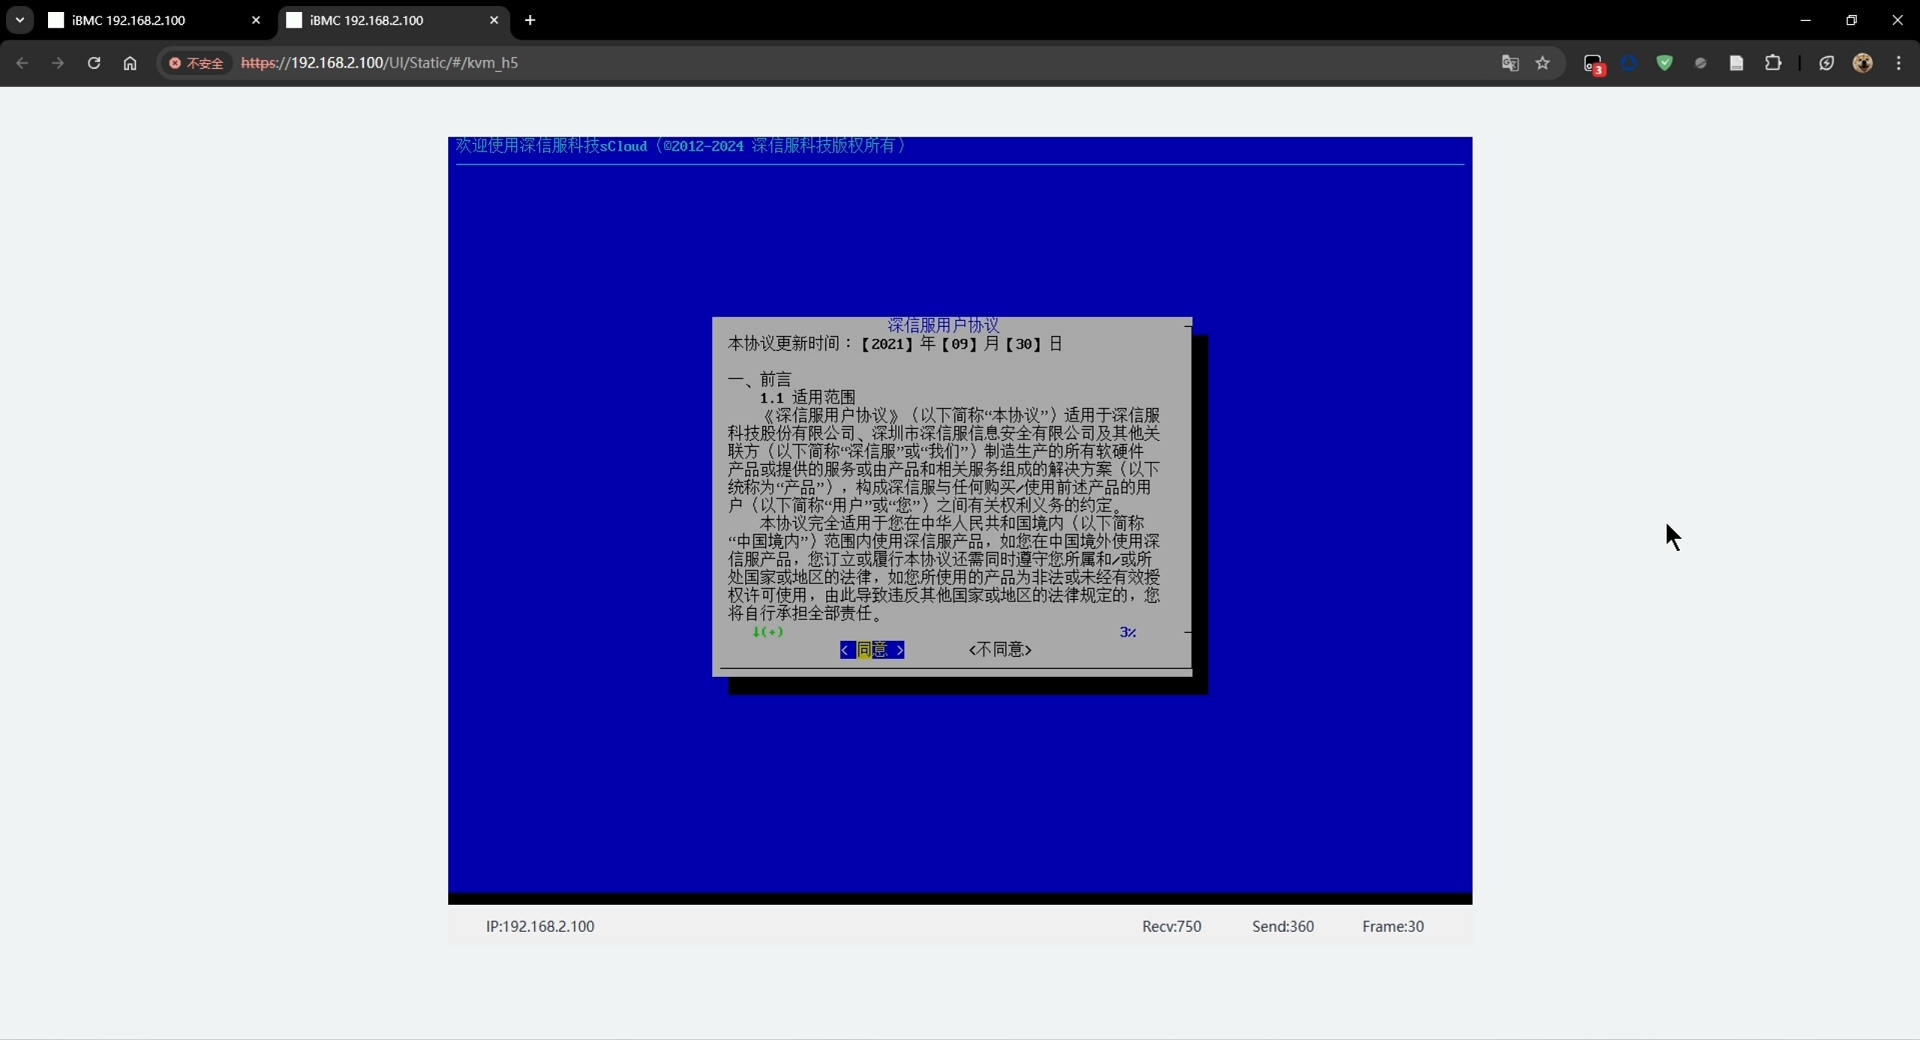Click the 一、前言 section heading
Viewport: 1920px width, 1040px height.
[x=760, y=380]
